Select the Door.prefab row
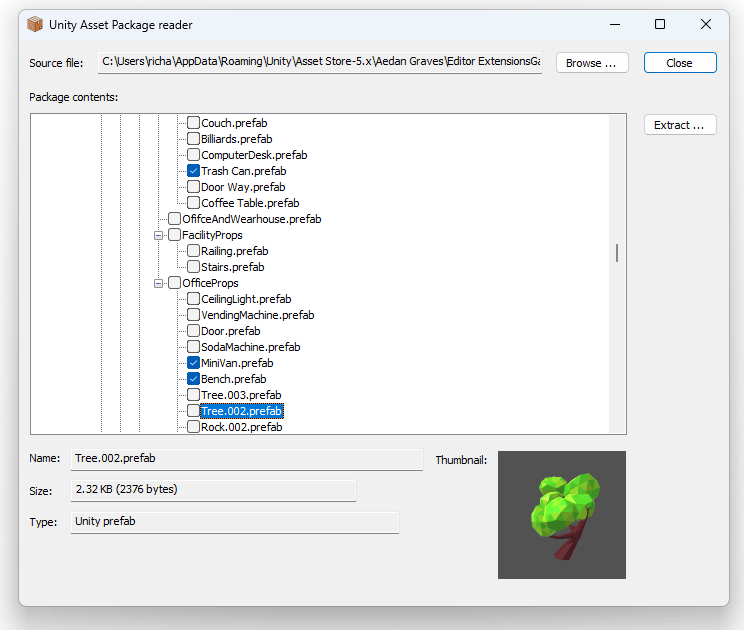Image resolution: width=744 pixels, height=630 pixels. tap(231, 331)
